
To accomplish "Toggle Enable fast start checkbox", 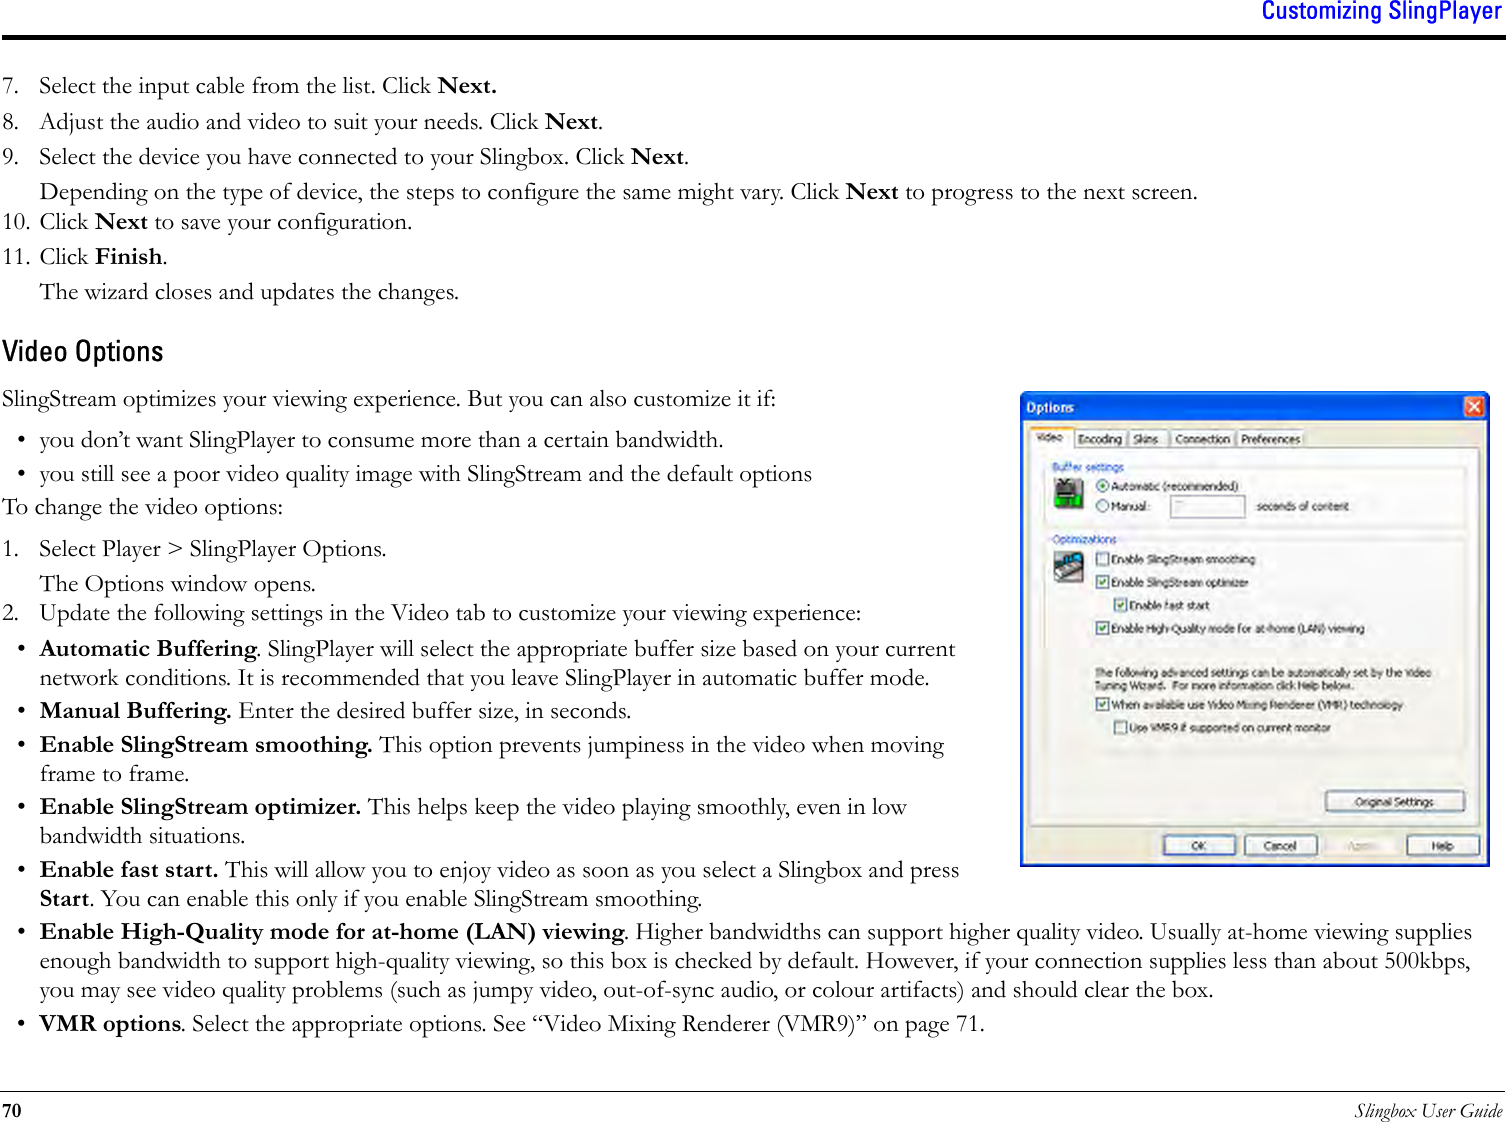I will click(x=1121, y=605).
